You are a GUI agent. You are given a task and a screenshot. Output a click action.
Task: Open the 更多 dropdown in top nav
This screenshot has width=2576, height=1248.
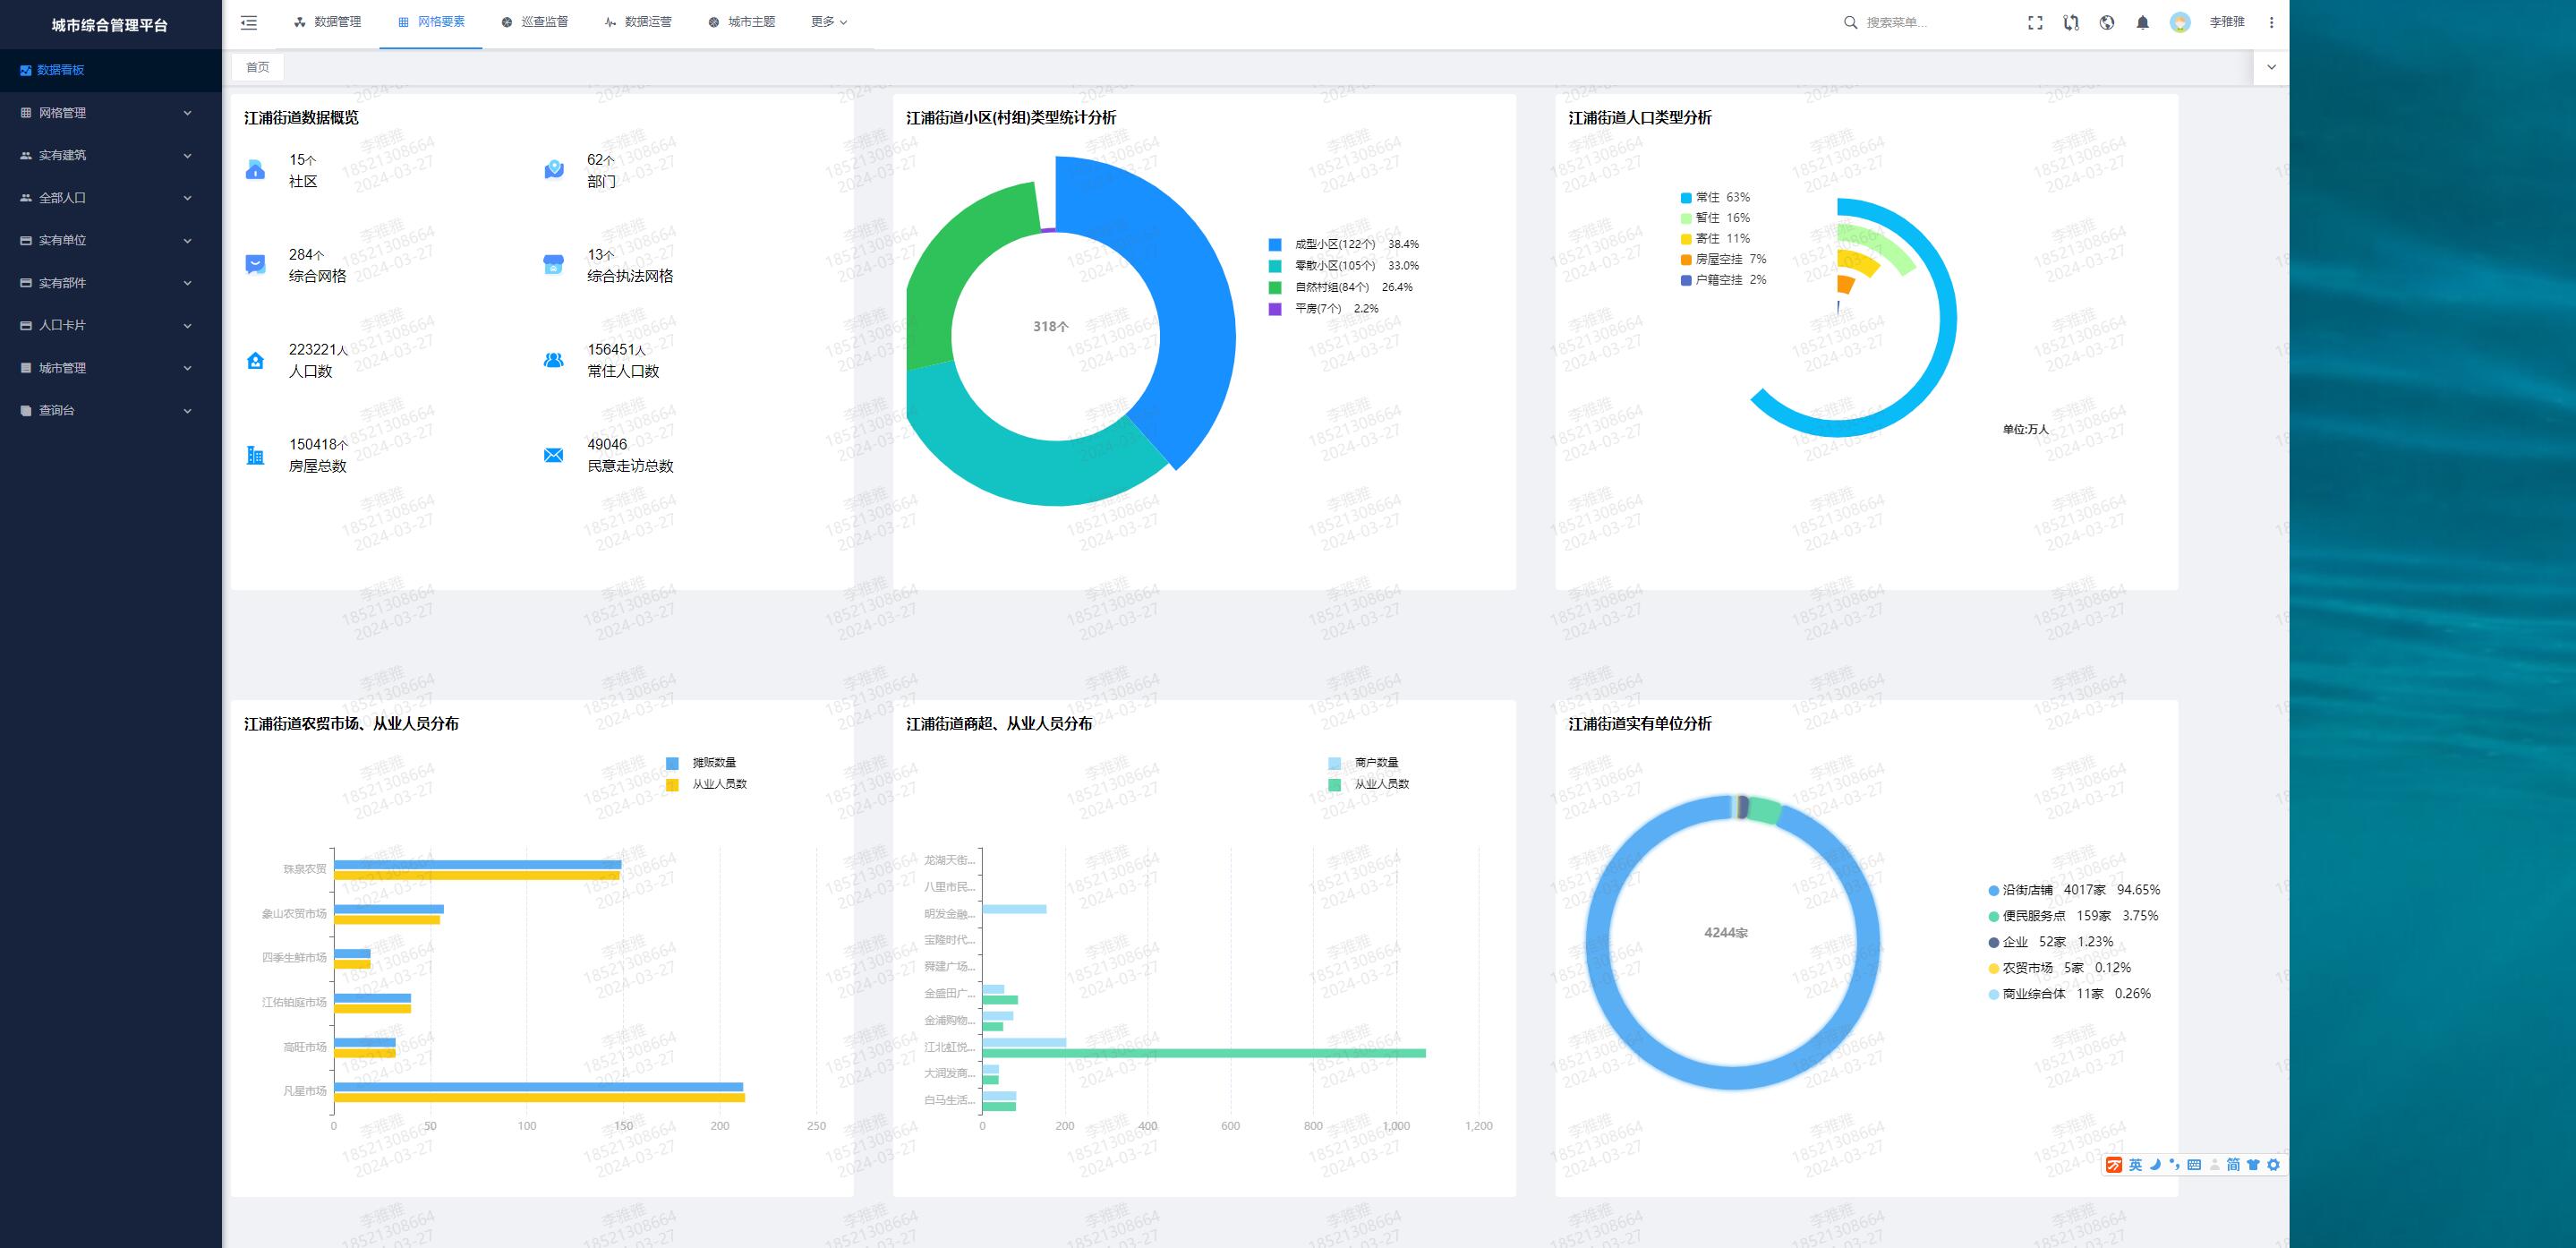829,22
